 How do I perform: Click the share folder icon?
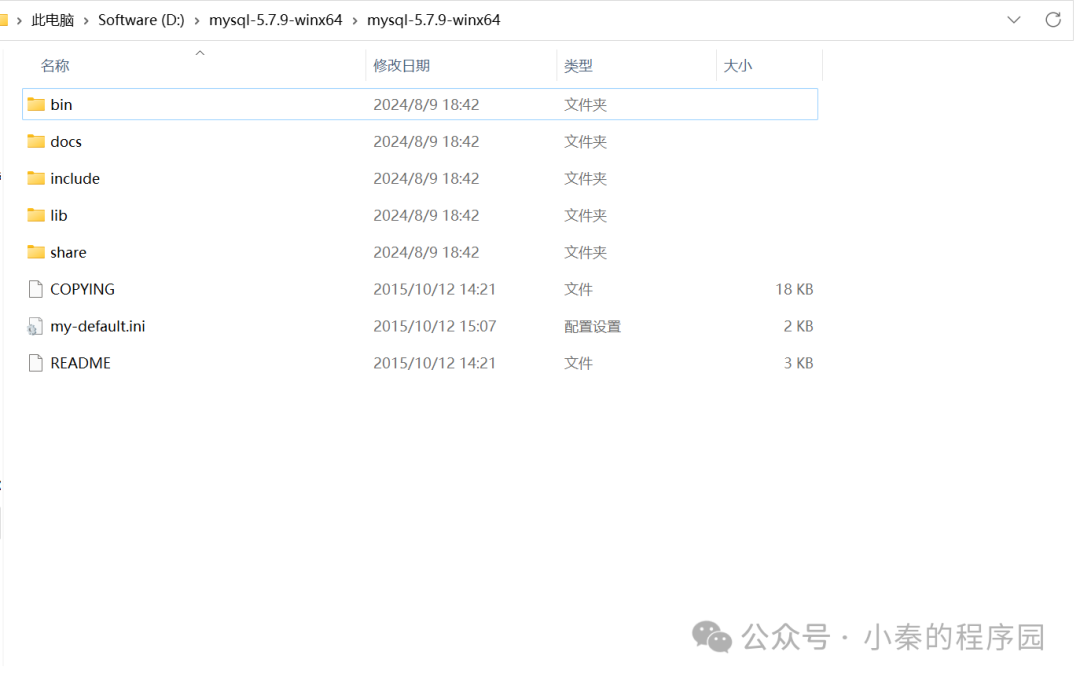36,252
